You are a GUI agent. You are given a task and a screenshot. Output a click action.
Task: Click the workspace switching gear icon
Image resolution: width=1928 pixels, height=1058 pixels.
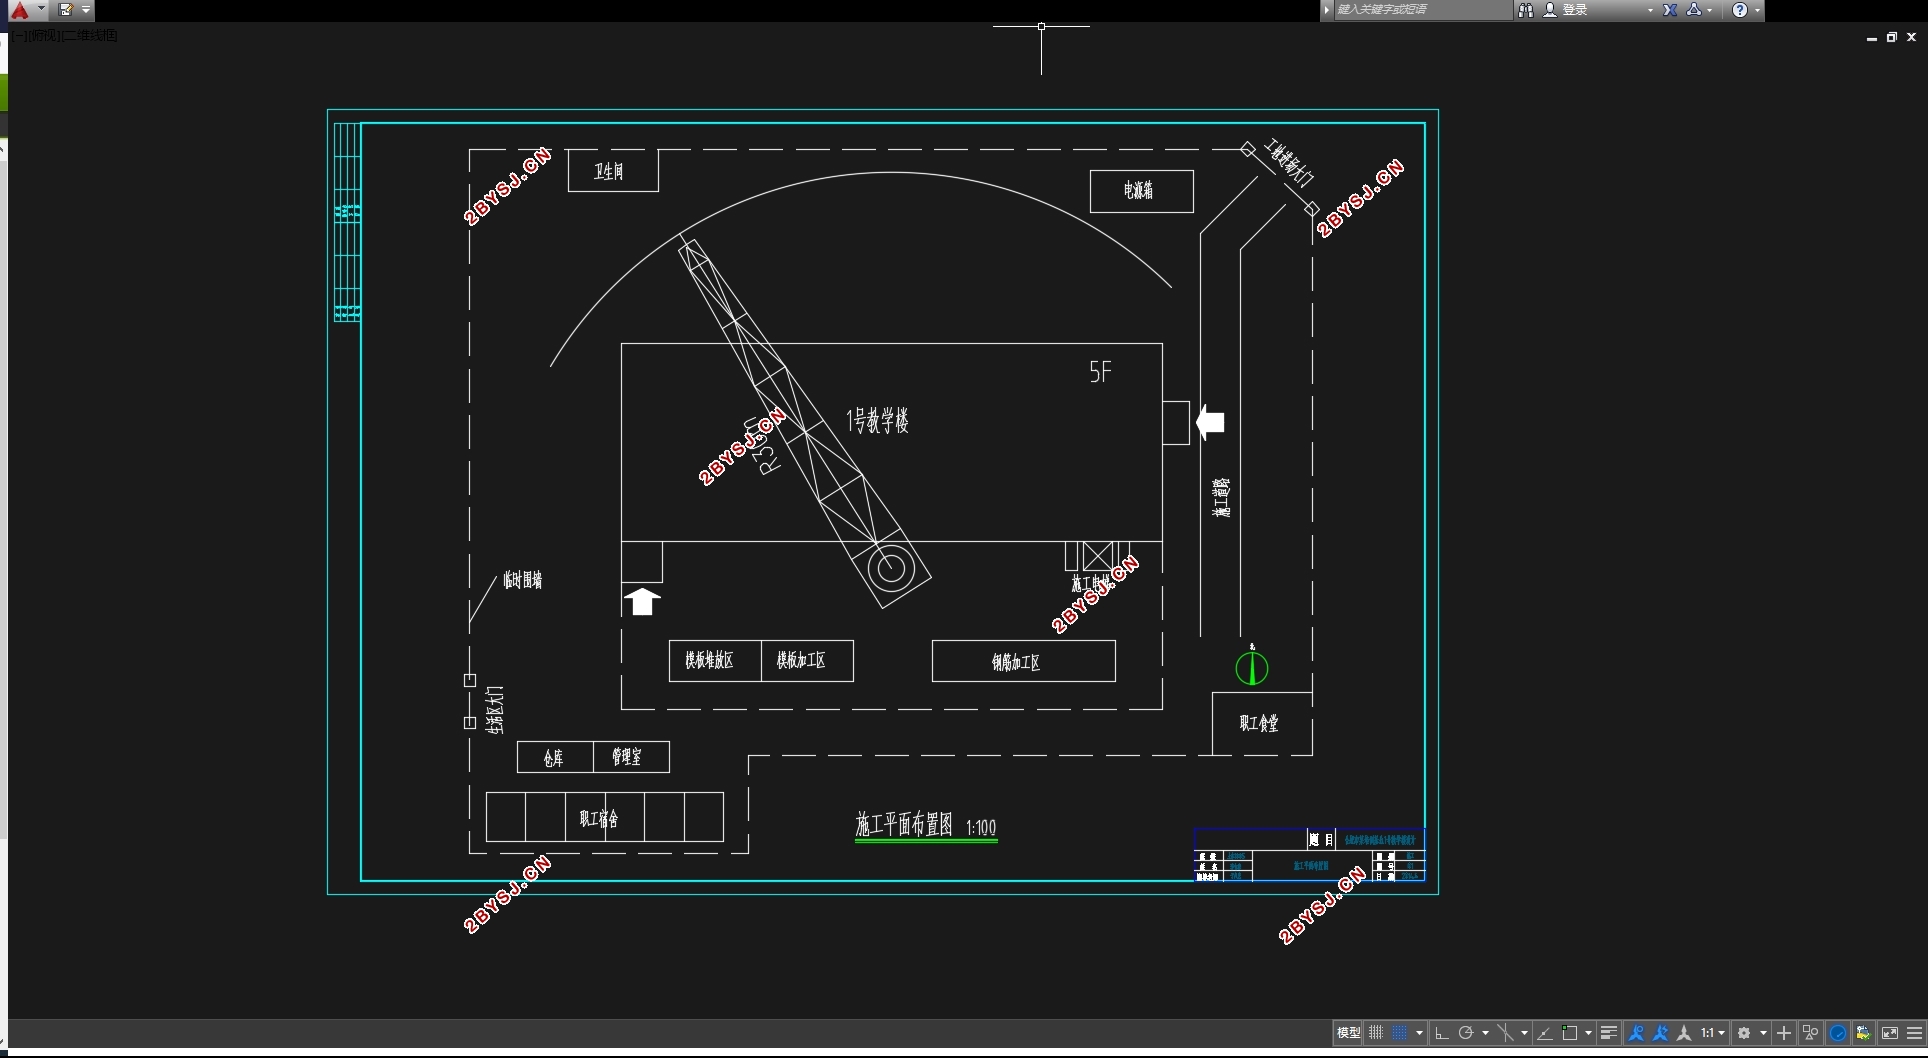(x=1744, y=1033)
